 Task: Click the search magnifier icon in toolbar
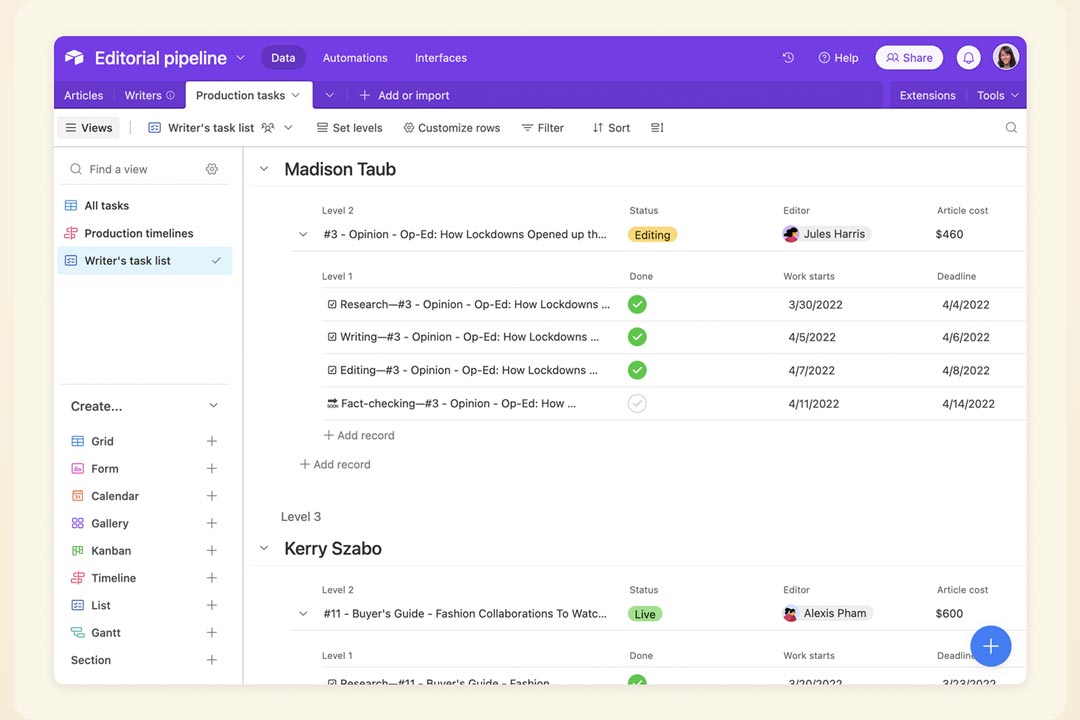(x=1011, y=128)
